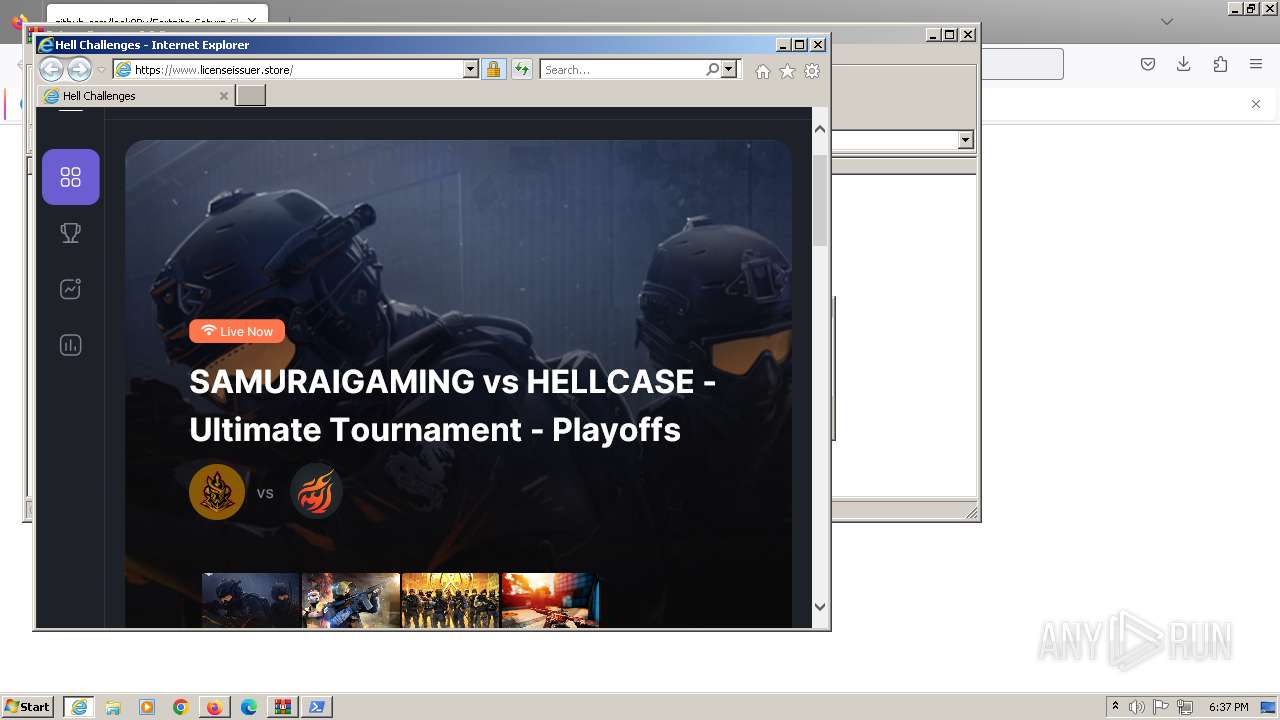The width and height of the screenshot is (1280, 720).
Task: Dismiss the Firefox notification bar close X
Action: [x=1256, y=104]
